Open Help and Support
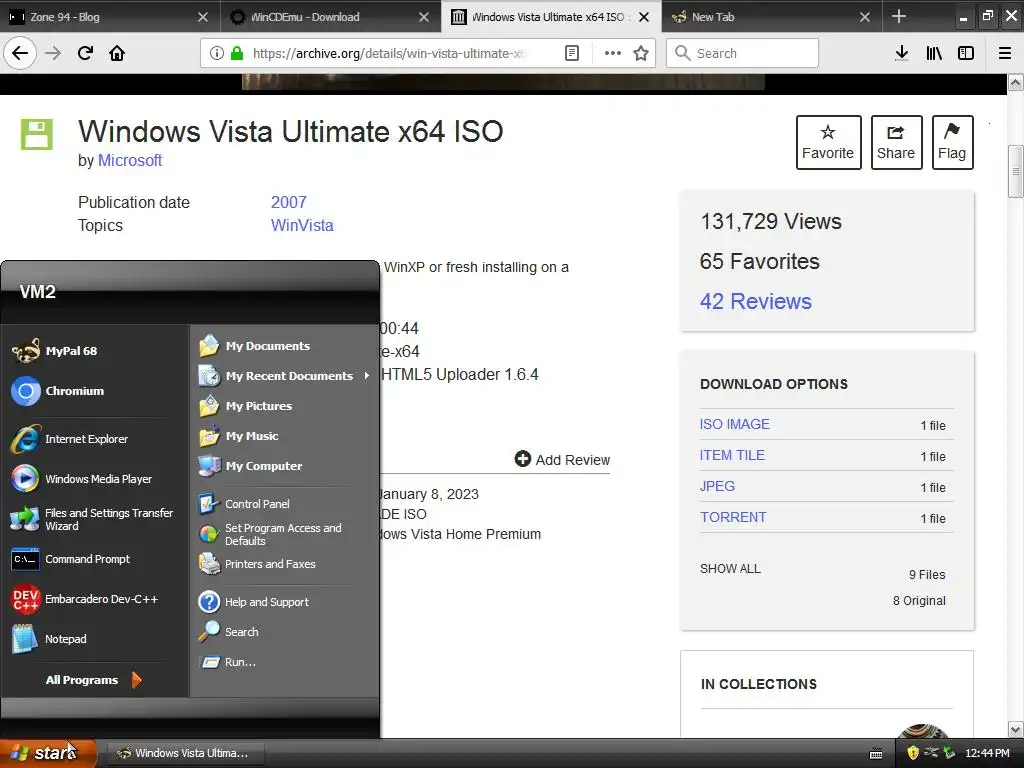 tap(254, 601)
